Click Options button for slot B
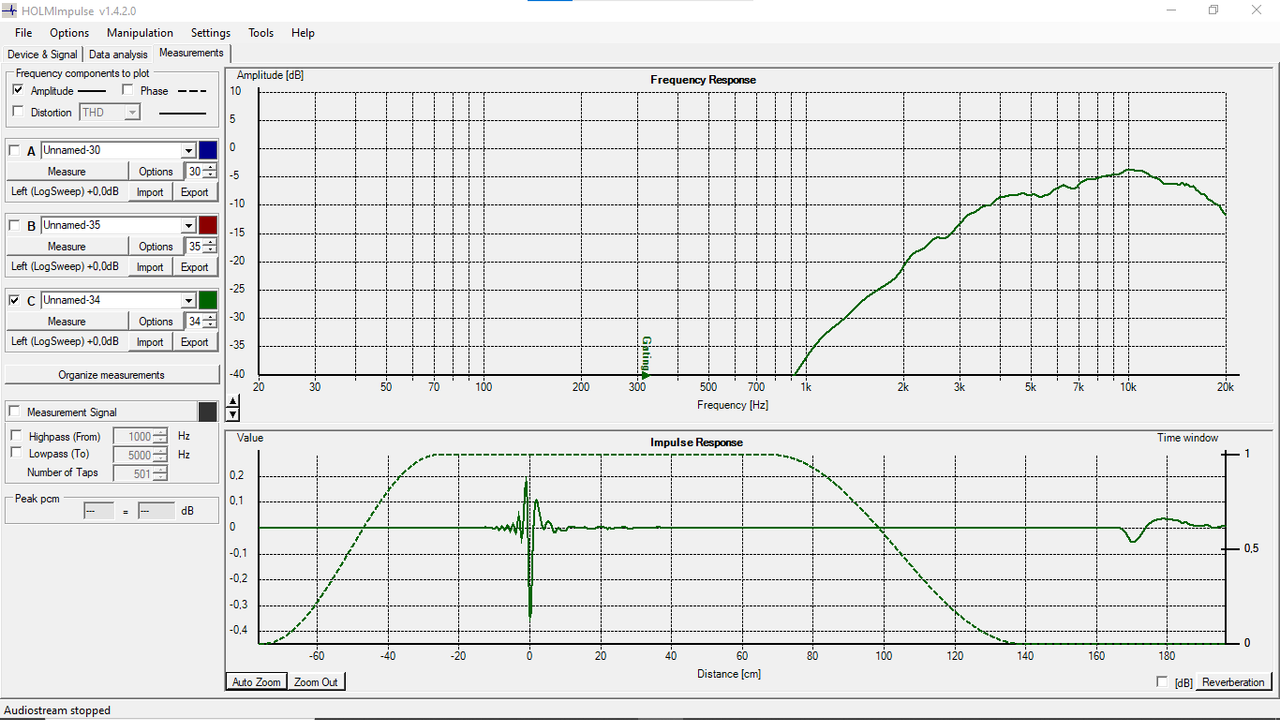Viewport: 1280px width, 720px height. coord(156,246)
